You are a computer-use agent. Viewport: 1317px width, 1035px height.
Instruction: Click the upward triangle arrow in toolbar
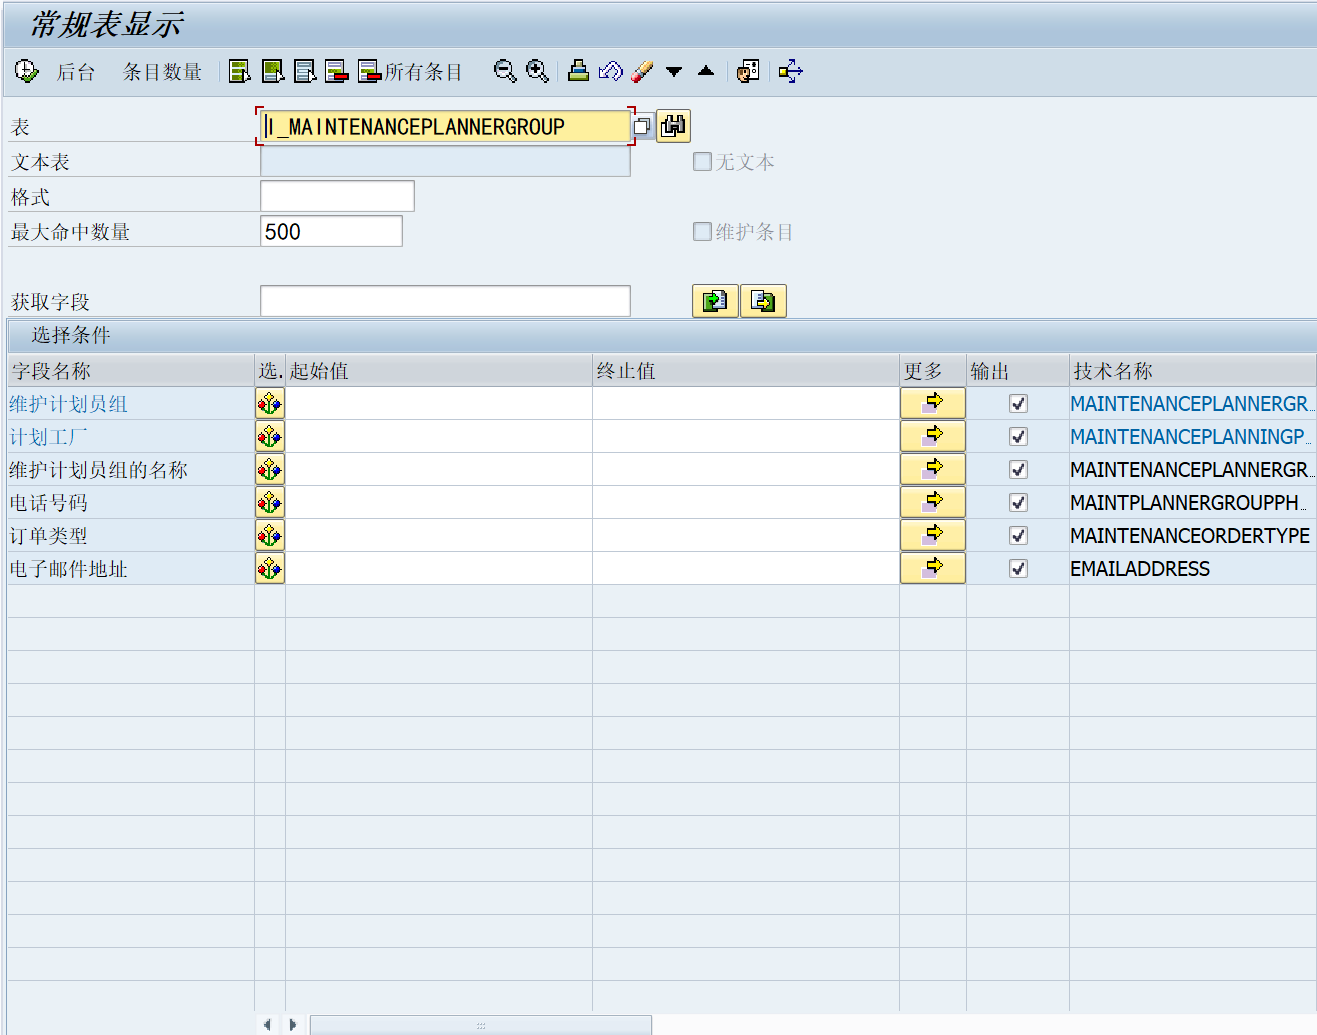(706, 71)
